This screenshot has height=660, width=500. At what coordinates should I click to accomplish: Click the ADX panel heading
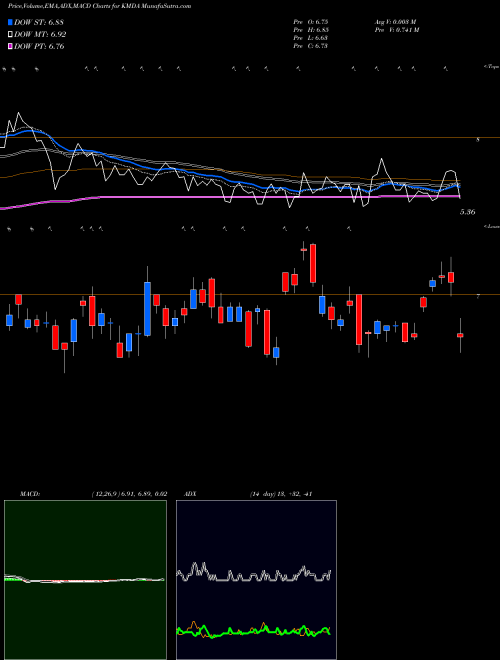[190, 494]
